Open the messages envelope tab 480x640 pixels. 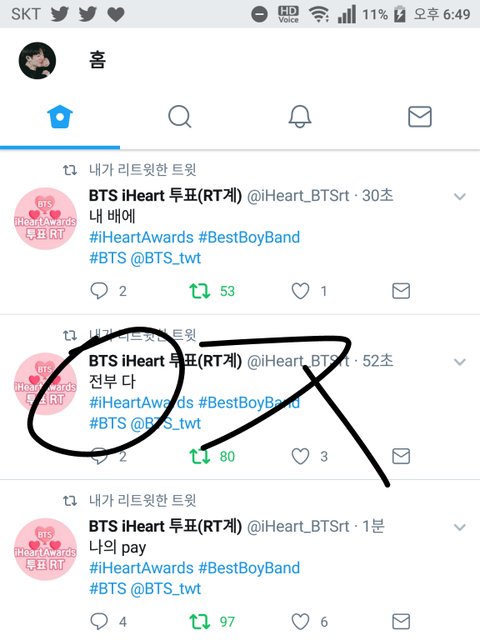(x=420, y=117)
